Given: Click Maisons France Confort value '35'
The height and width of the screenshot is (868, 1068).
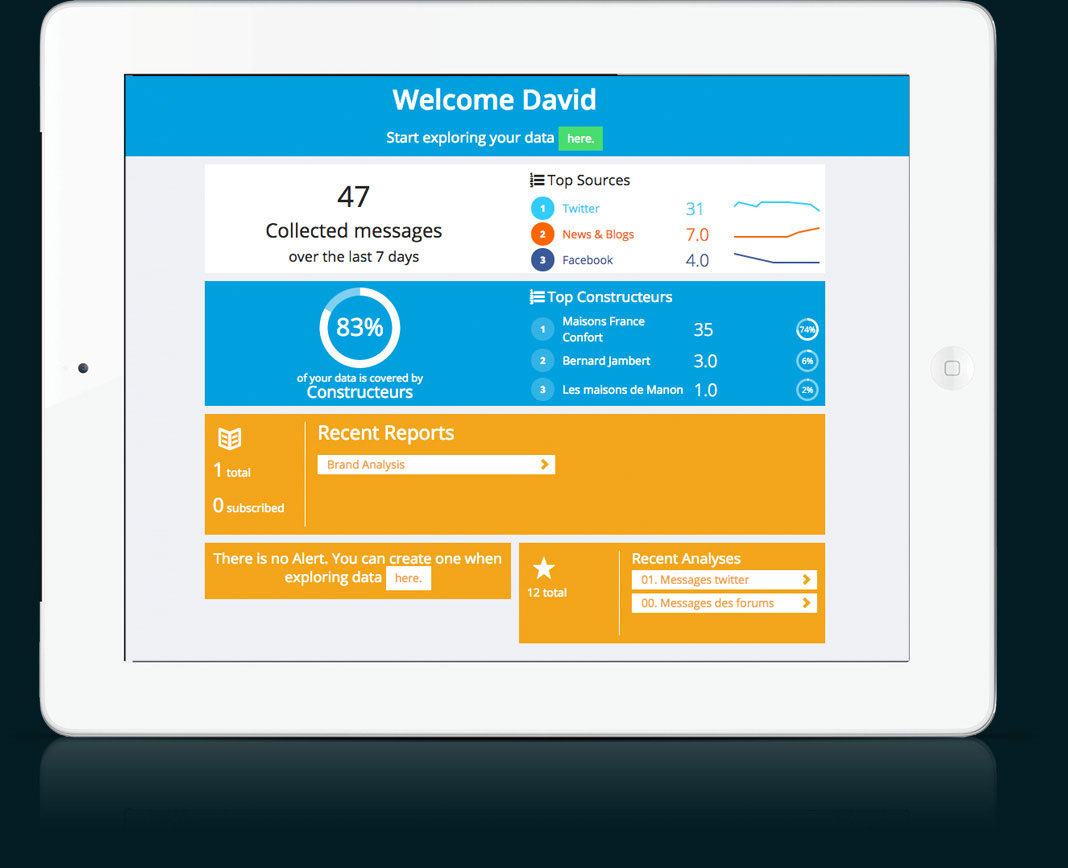Looking at the screenshot, I should click(703, 330).
